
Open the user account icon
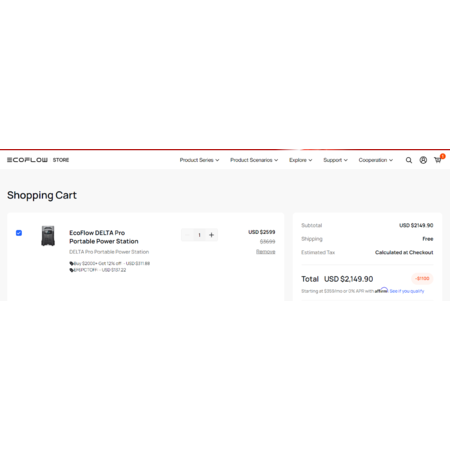coord(423,160)
